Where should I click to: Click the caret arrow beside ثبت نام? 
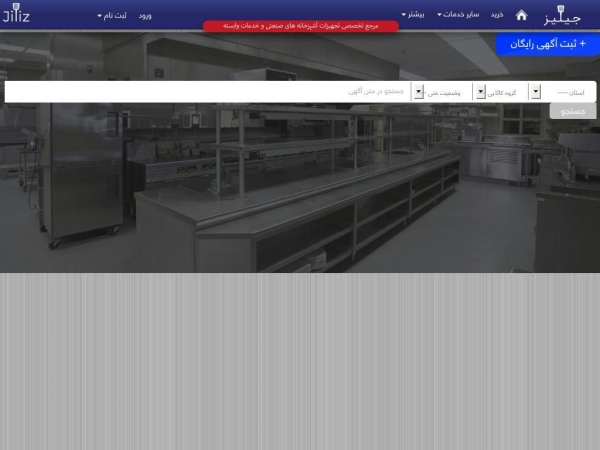coord(99,16)
